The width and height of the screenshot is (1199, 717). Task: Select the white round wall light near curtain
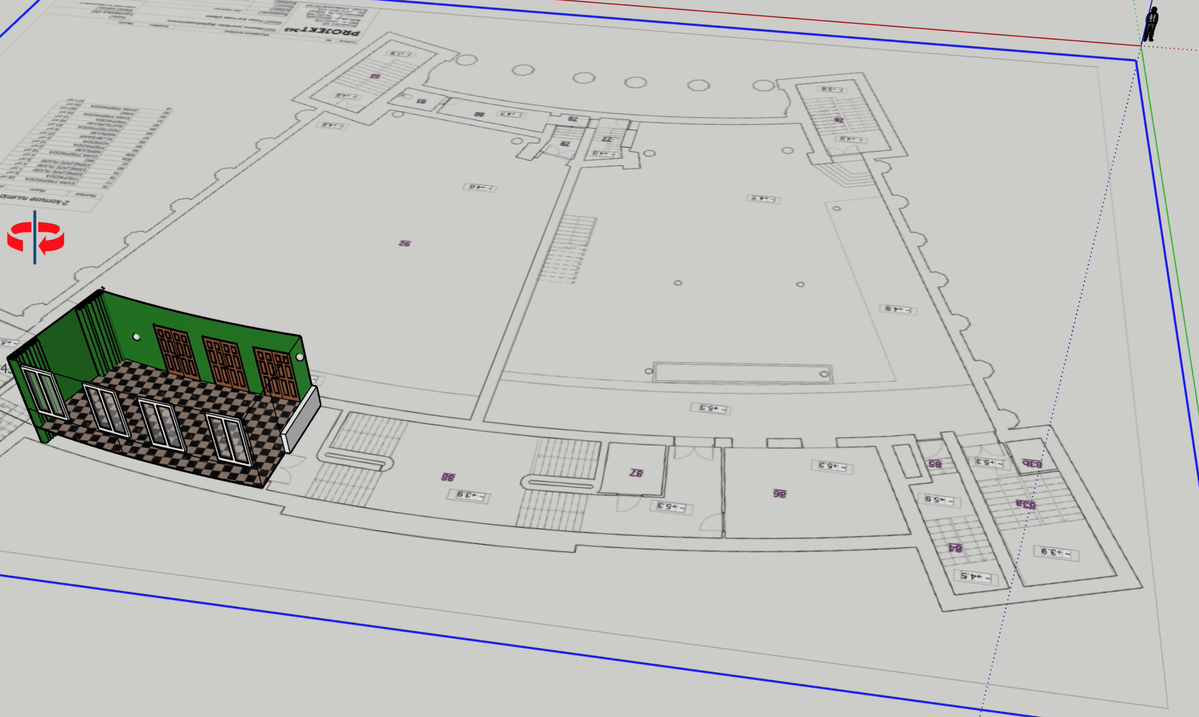click(x=136, y=337)
